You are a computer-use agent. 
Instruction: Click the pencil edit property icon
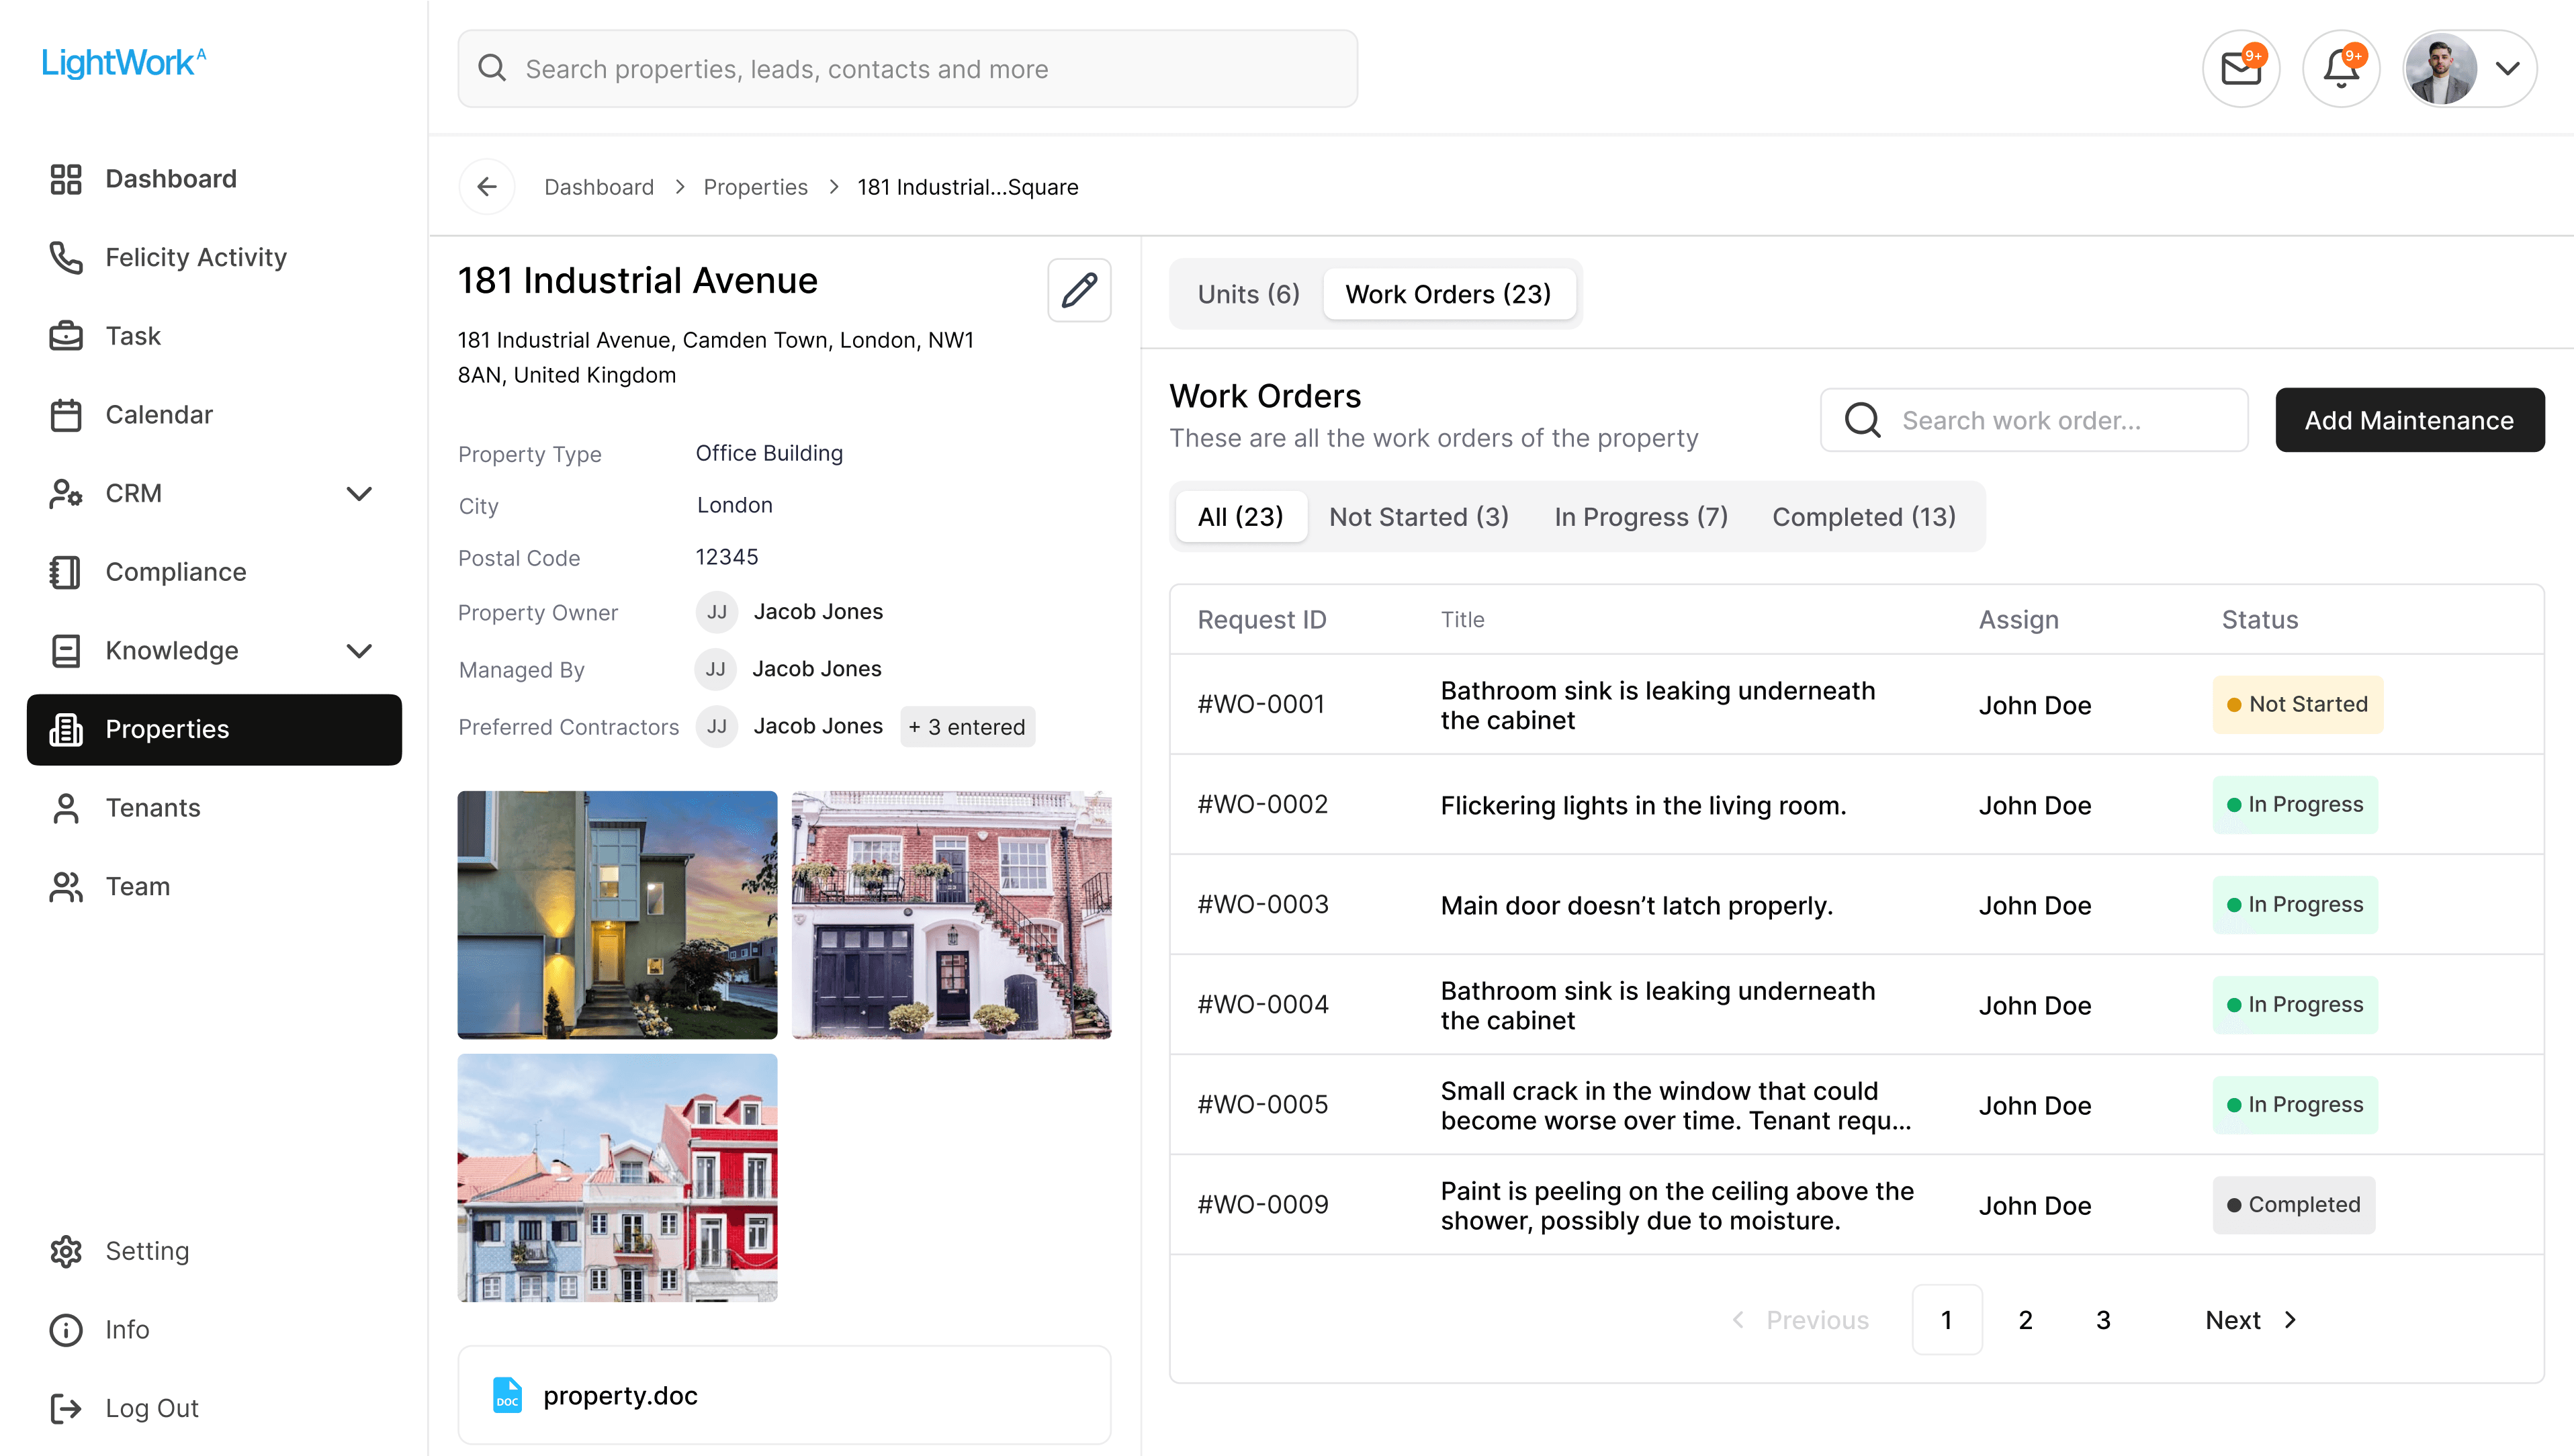click(1078, 291)
